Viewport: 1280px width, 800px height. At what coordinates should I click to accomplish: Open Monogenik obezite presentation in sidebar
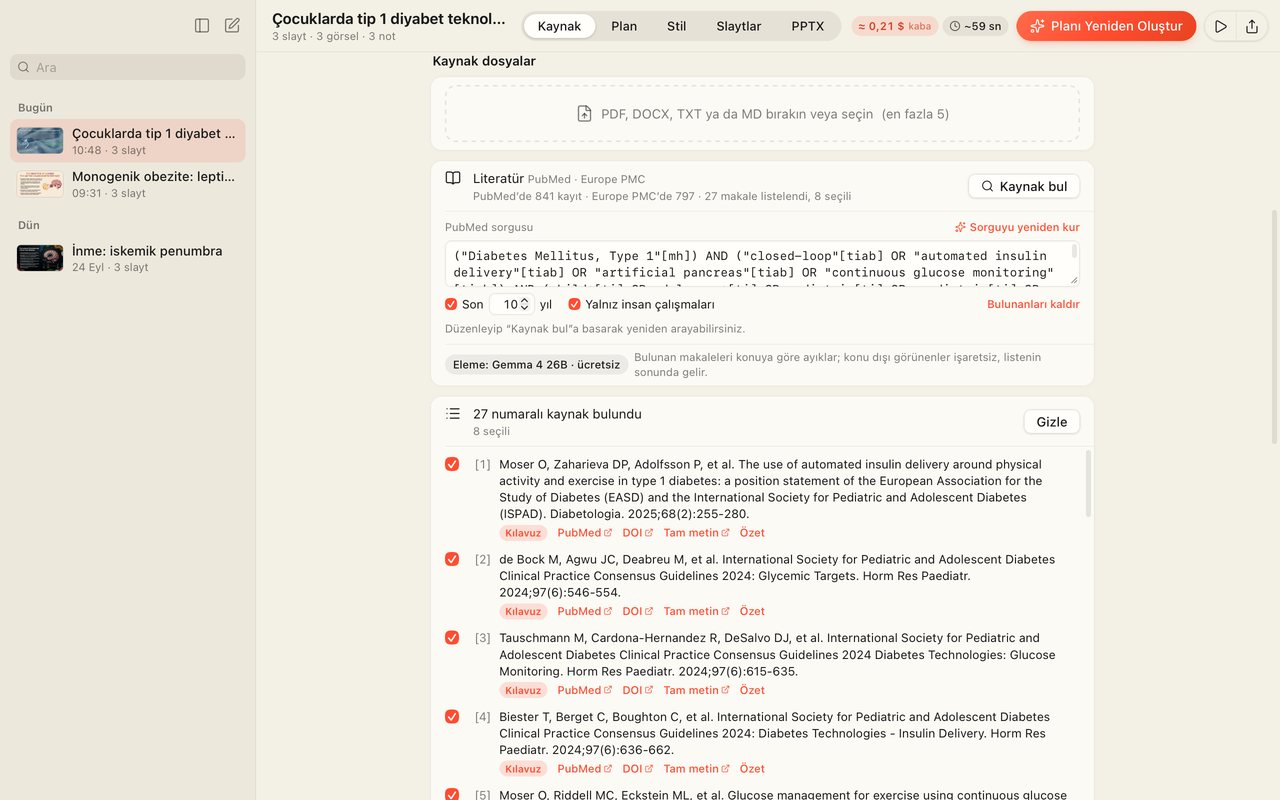coord(128,184)
